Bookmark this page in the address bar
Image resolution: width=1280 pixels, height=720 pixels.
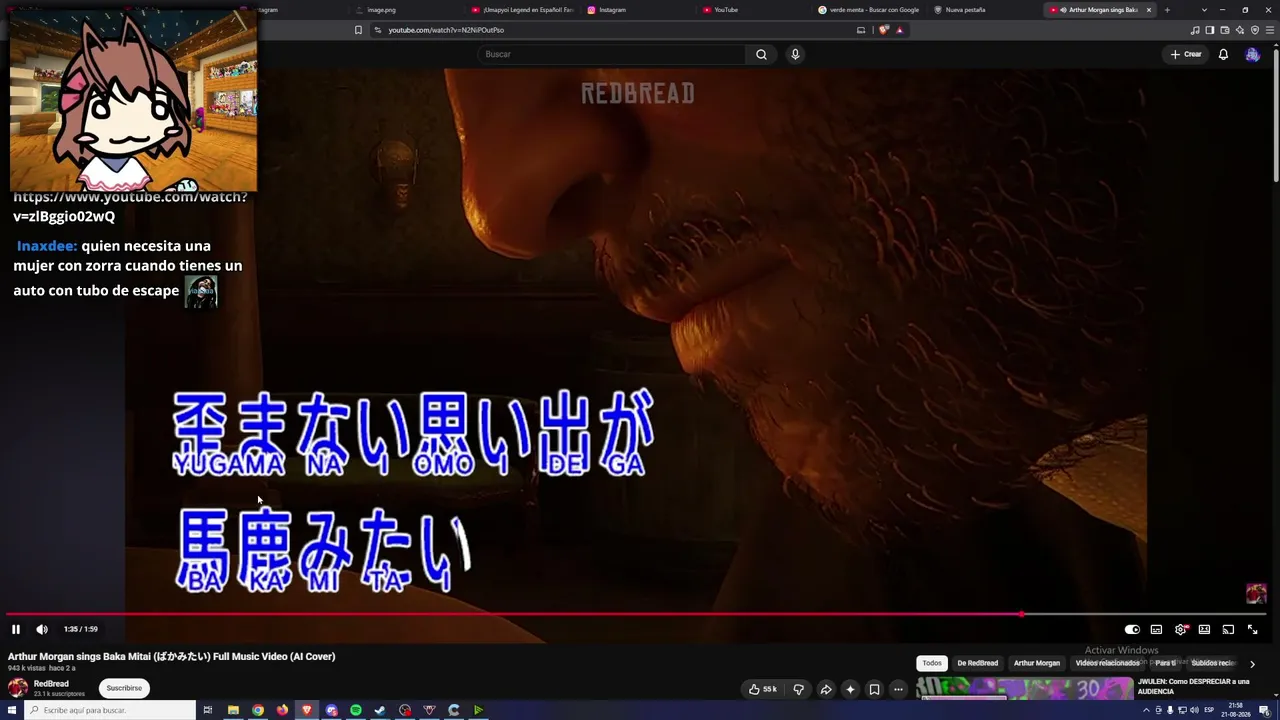(358, 30)
